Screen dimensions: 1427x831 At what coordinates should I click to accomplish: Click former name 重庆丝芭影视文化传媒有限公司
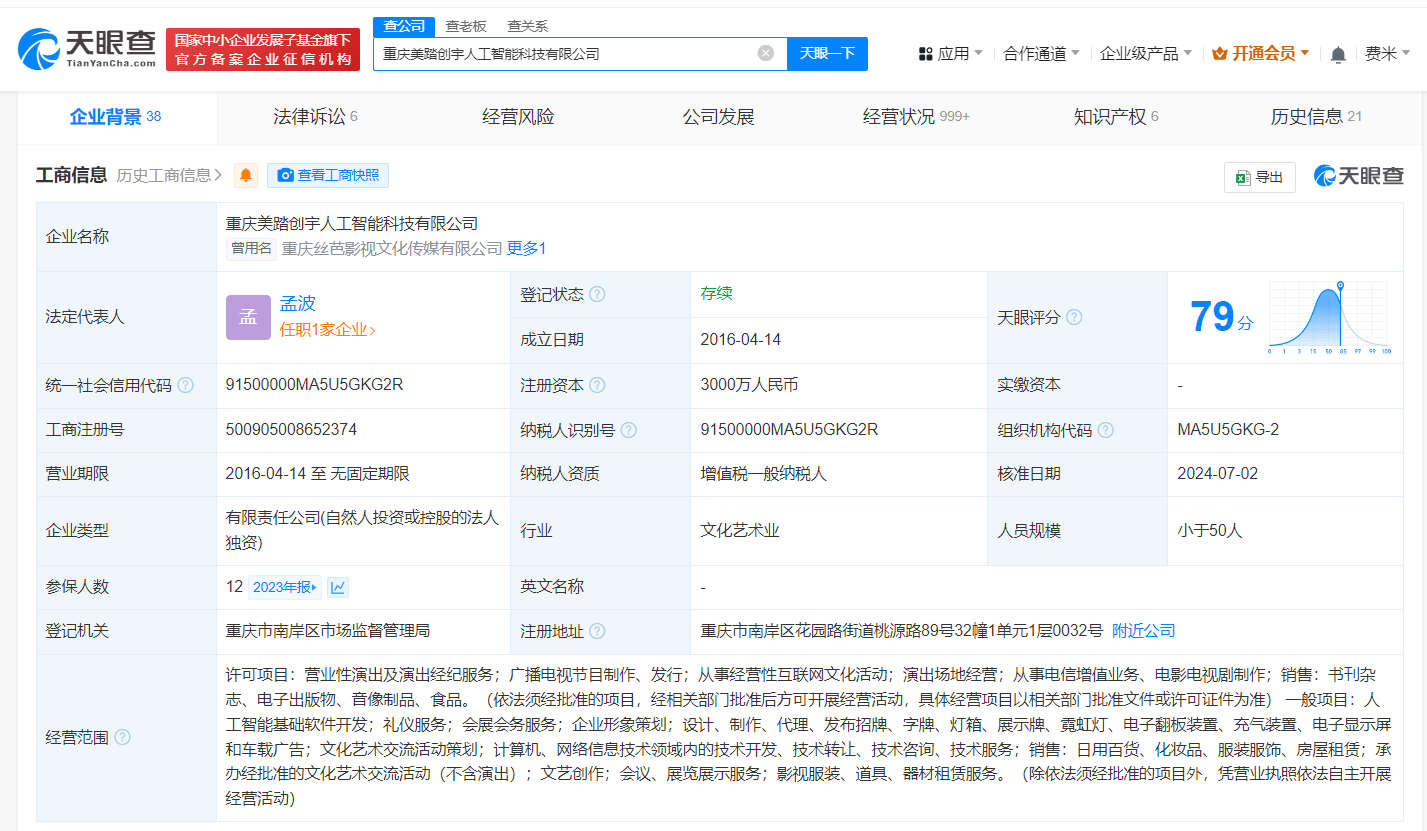point(392,249)
